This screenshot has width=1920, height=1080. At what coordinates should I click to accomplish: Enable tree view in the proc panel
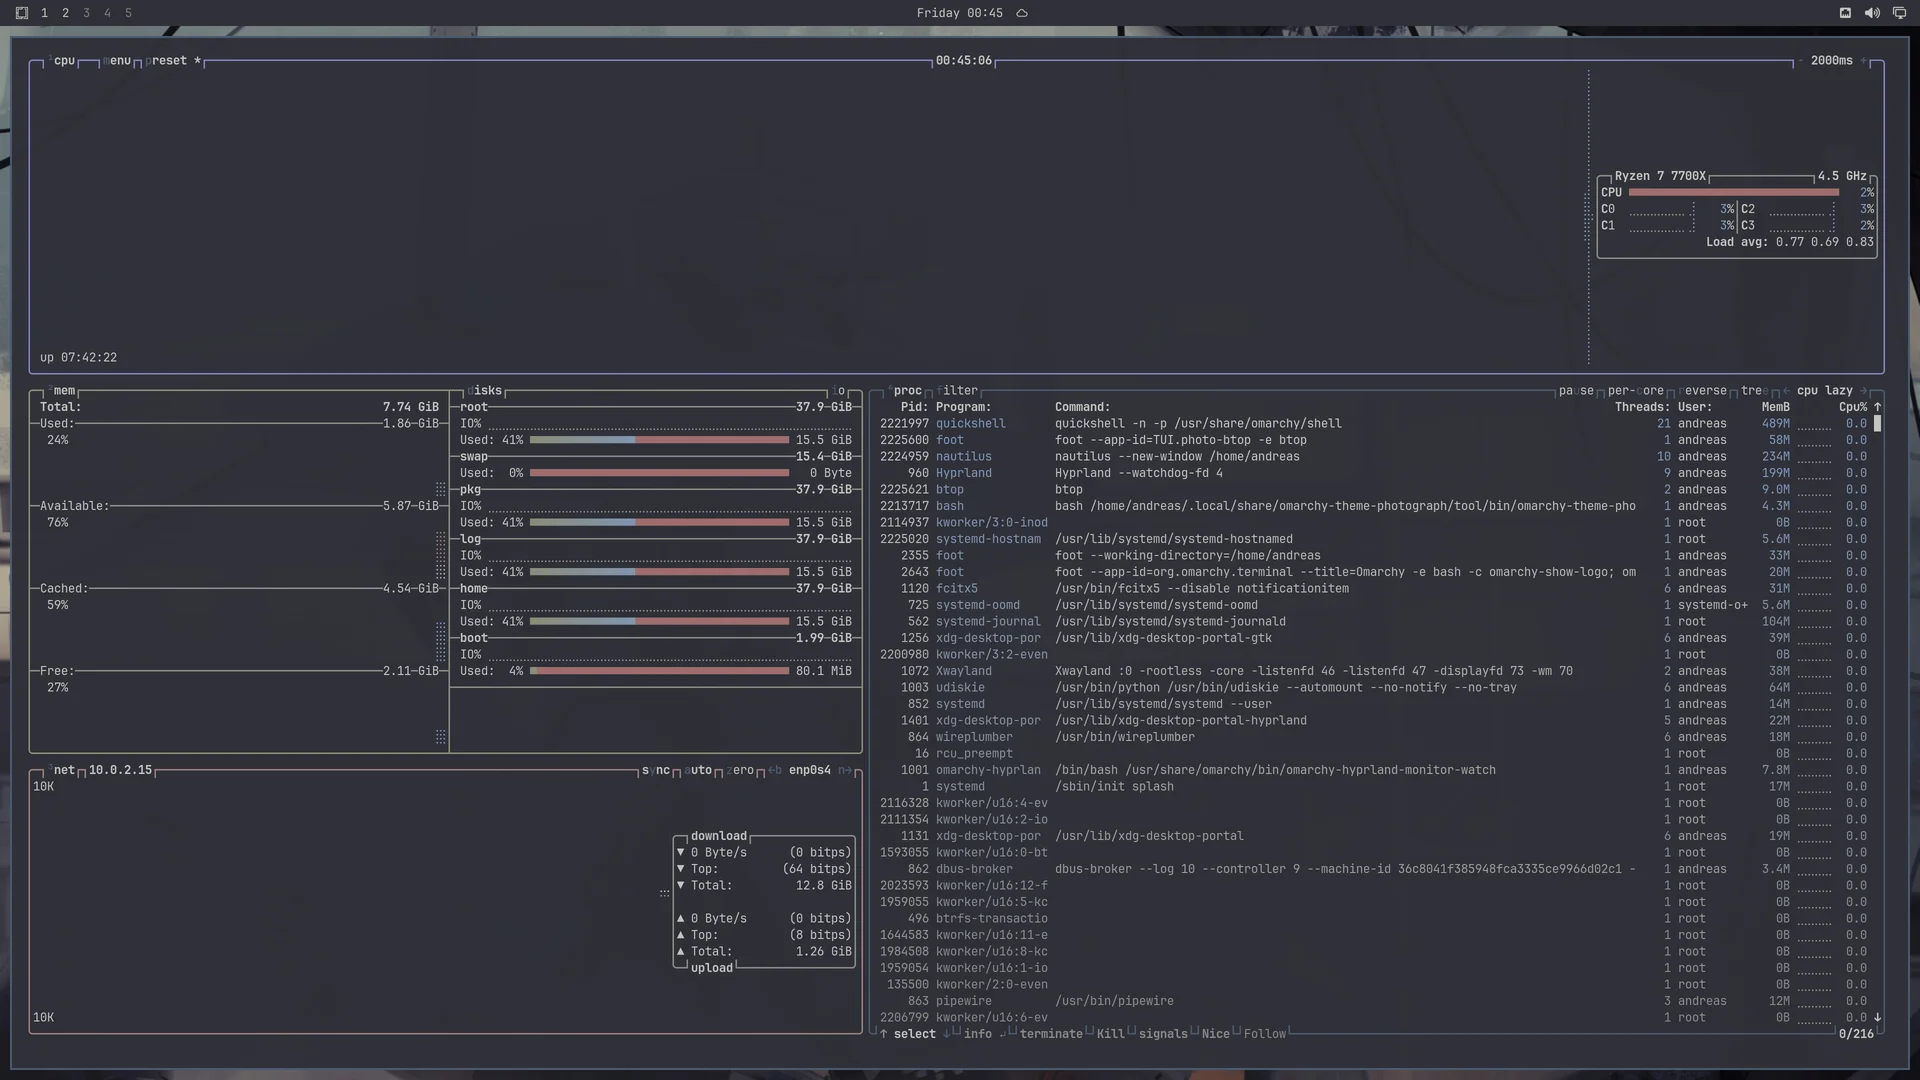tap(1755, 391)
